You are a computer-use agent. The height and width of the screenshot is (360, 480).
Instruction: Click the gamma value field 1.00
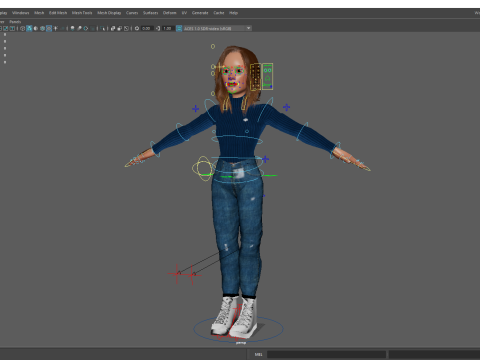point(168,28)
